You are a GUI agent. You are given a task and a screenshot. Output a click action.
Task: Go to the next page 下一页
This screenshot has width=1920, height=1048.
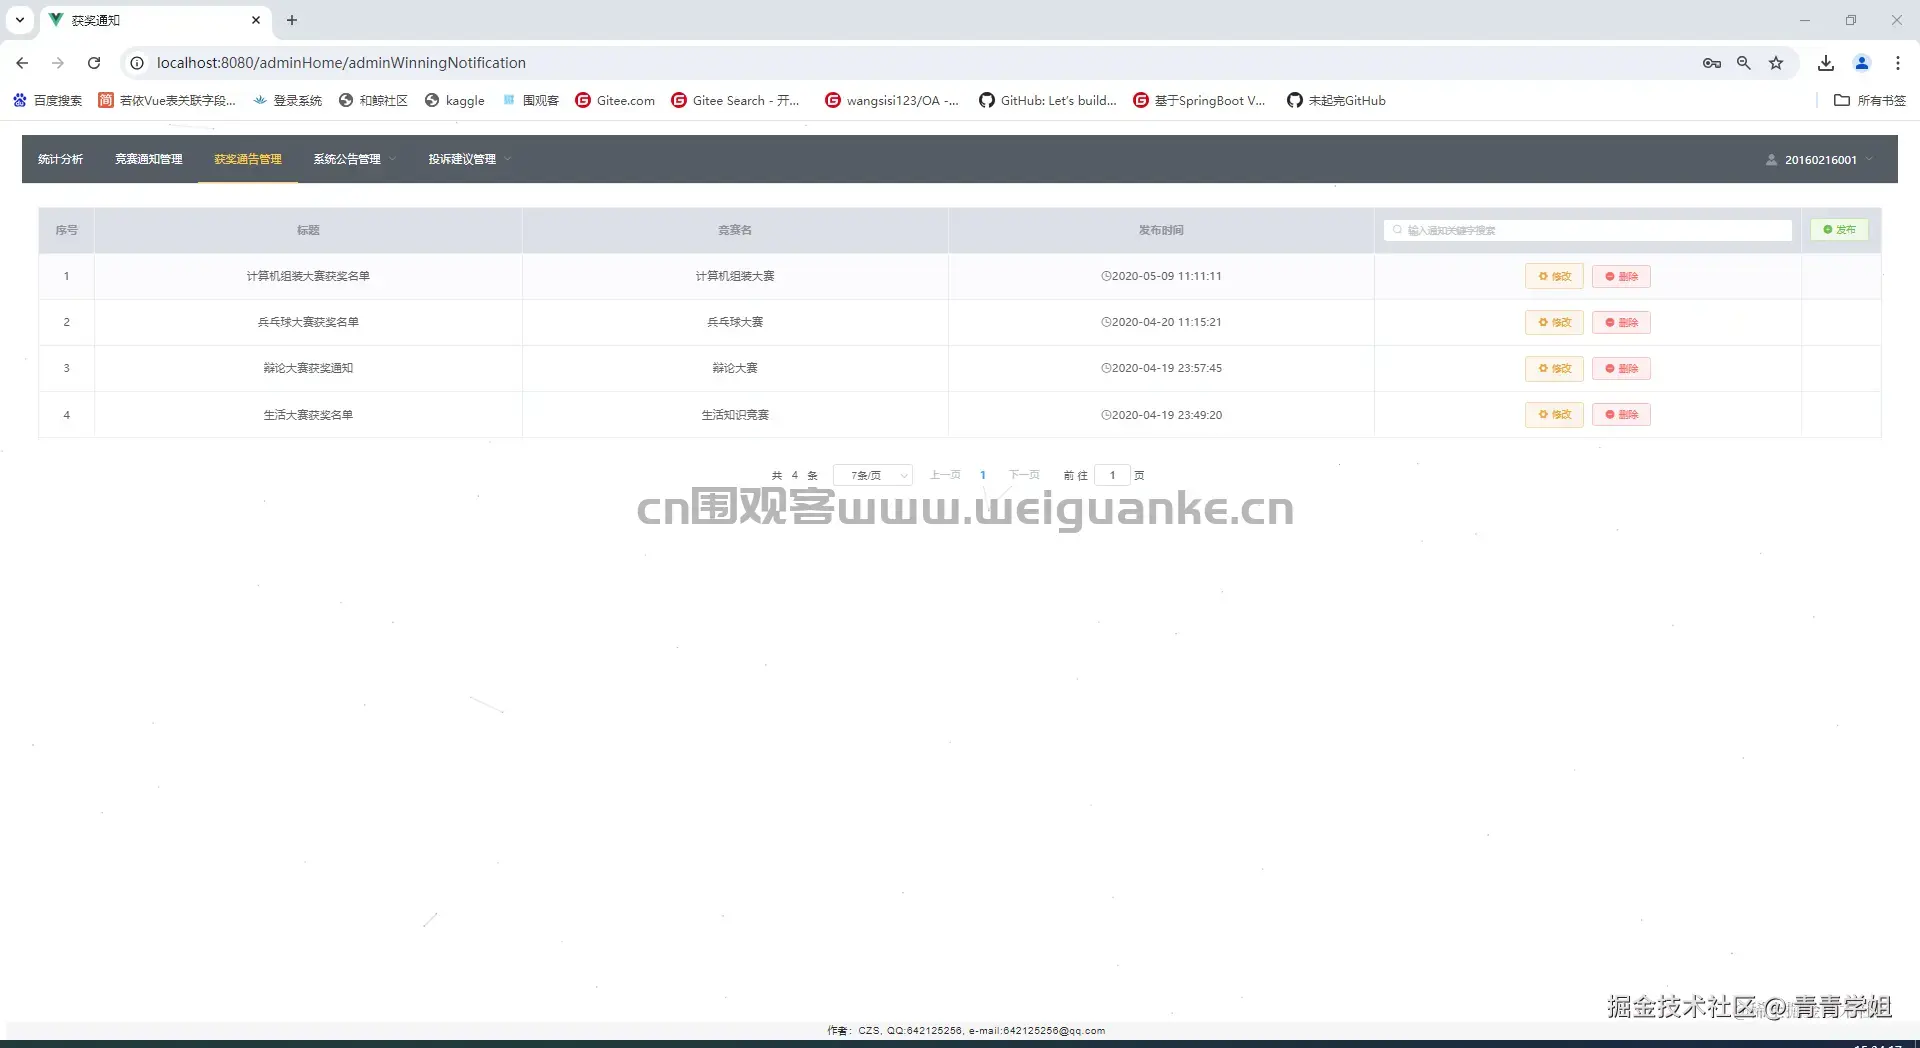(1024, 475)
